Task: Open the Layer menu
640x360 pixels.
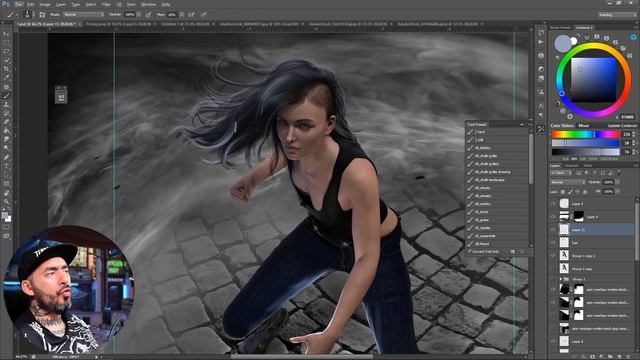Action: point(60,4)
